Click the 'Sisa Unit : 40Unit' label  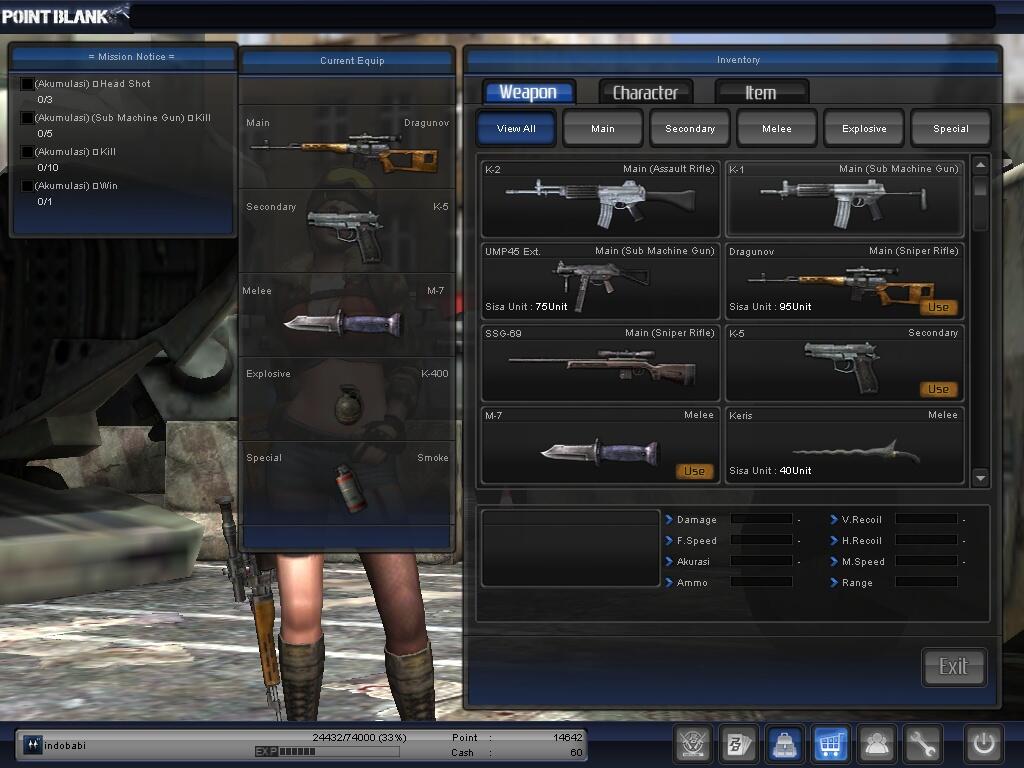pyautogui.click(x=770, y=470)
